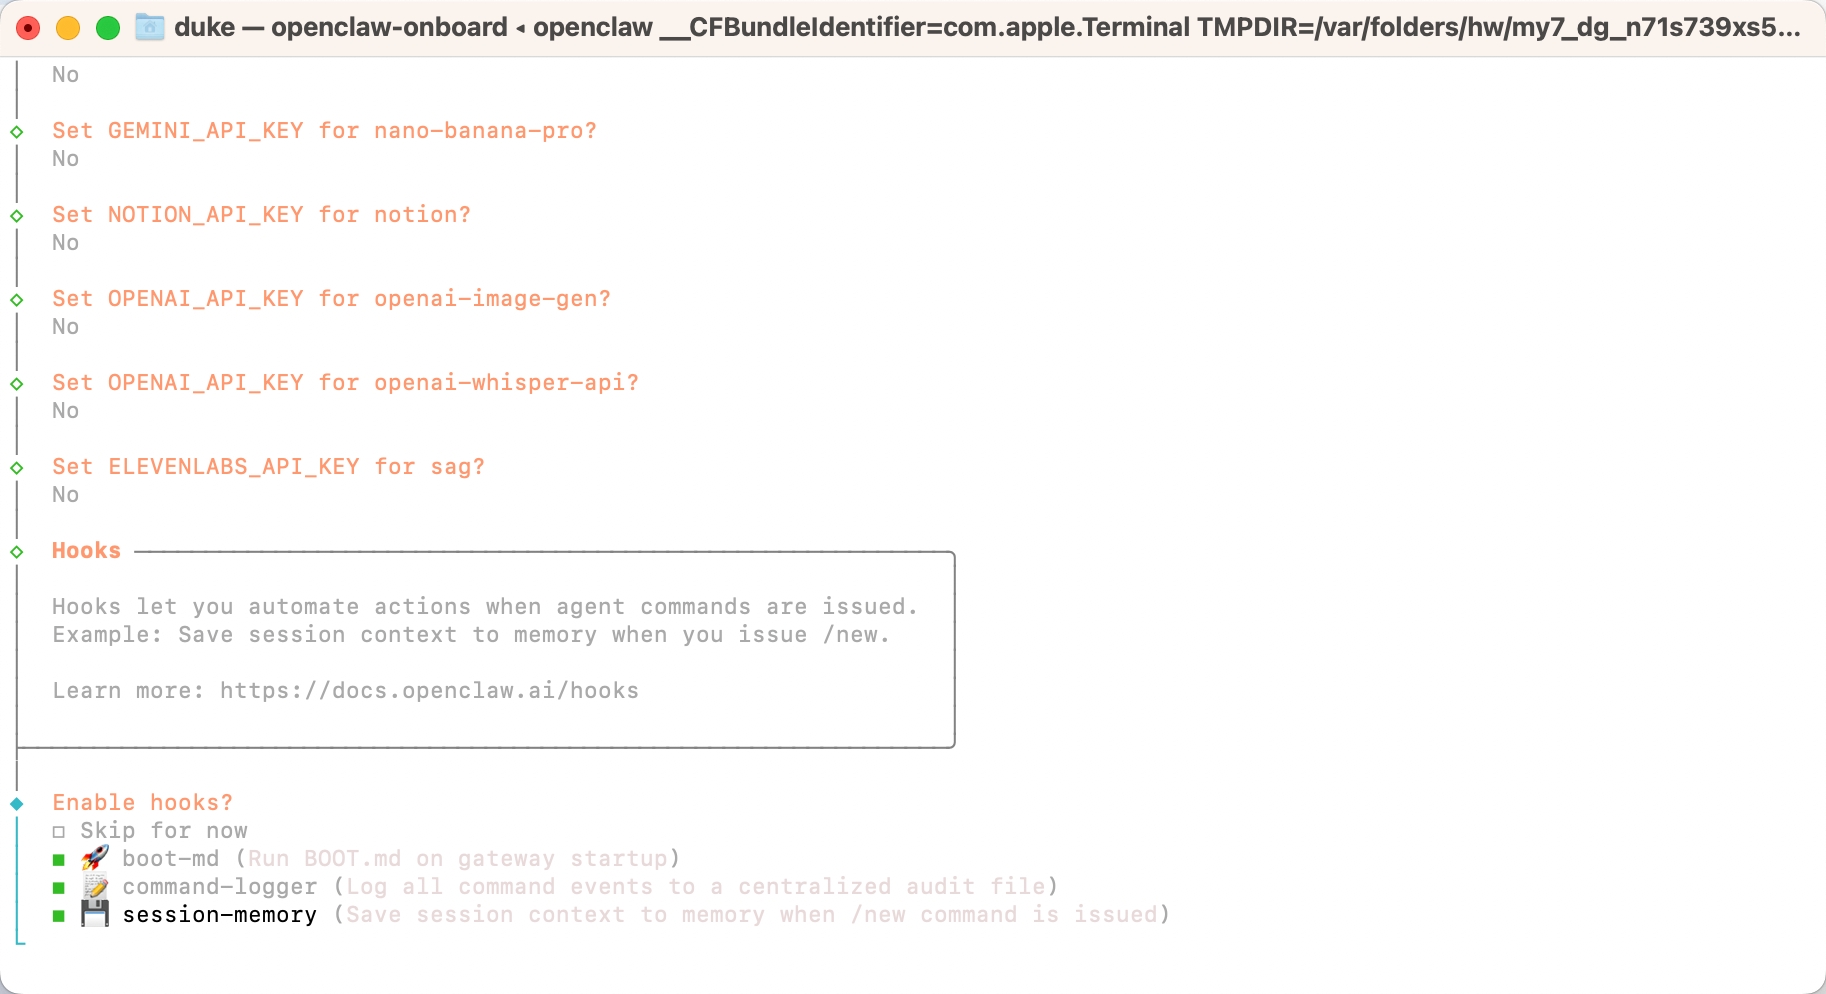Click the diamond marker beside Hooks heading
Image resolution: width=1826 pixels, height=994 pixels.
[17, 552]
